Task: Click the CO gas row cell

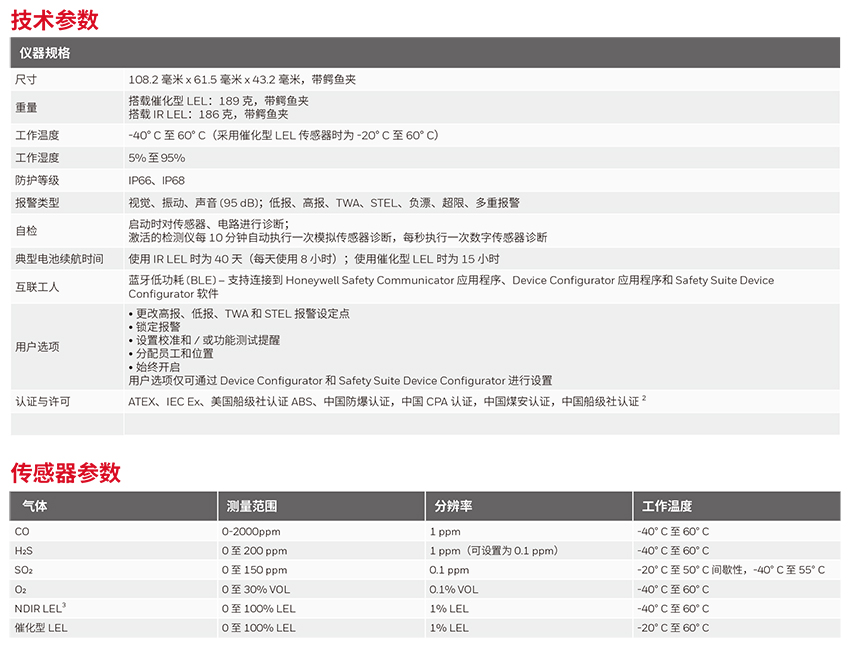Action: [22, 532]
